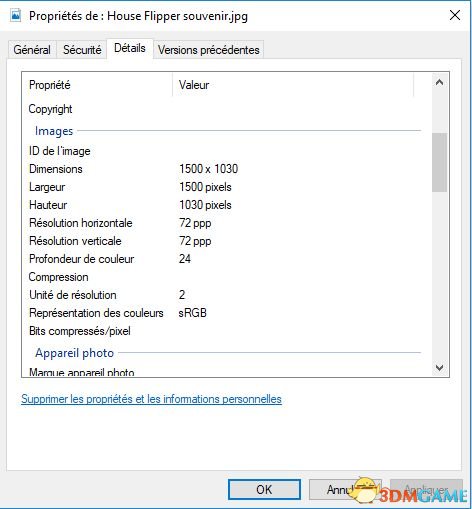Viewport: 472px width, 509px height.
Task: Open Supprimer les propriétés et les informations personnelles link
Action: tap(151, 399)
